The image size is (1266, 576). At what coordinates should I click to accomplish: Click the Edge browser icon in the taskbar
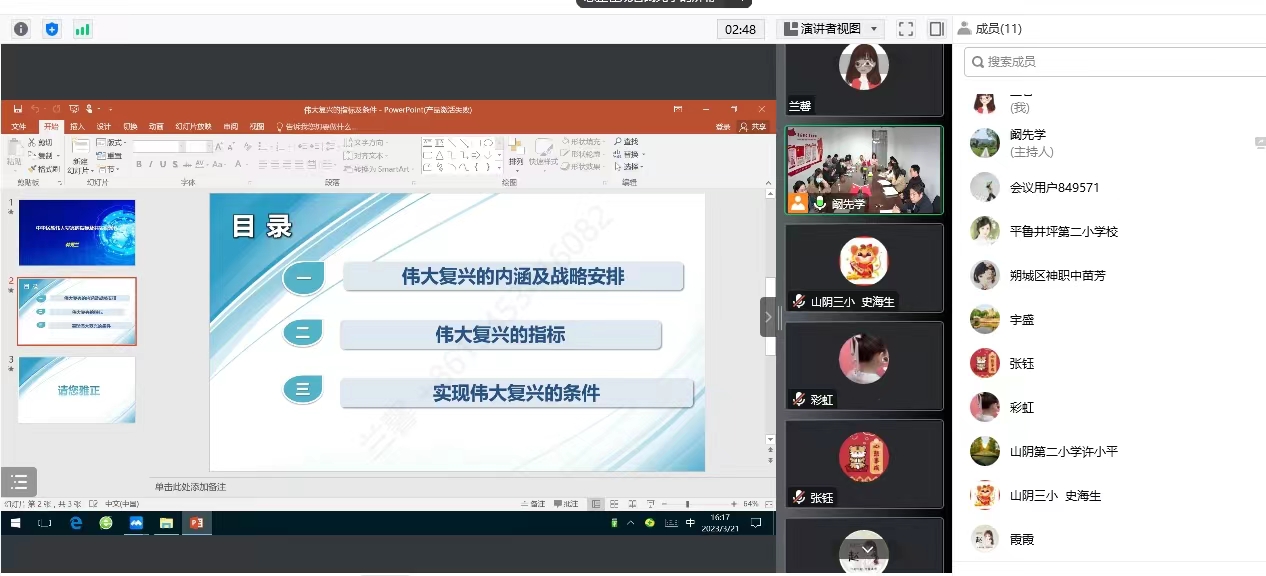tap(76, 523)
